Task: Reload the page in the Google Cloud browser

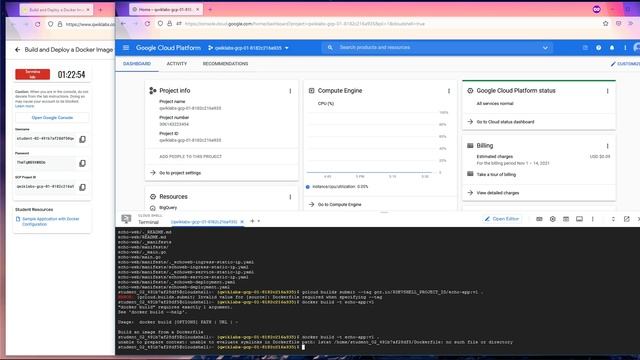Action: point(147,24)
